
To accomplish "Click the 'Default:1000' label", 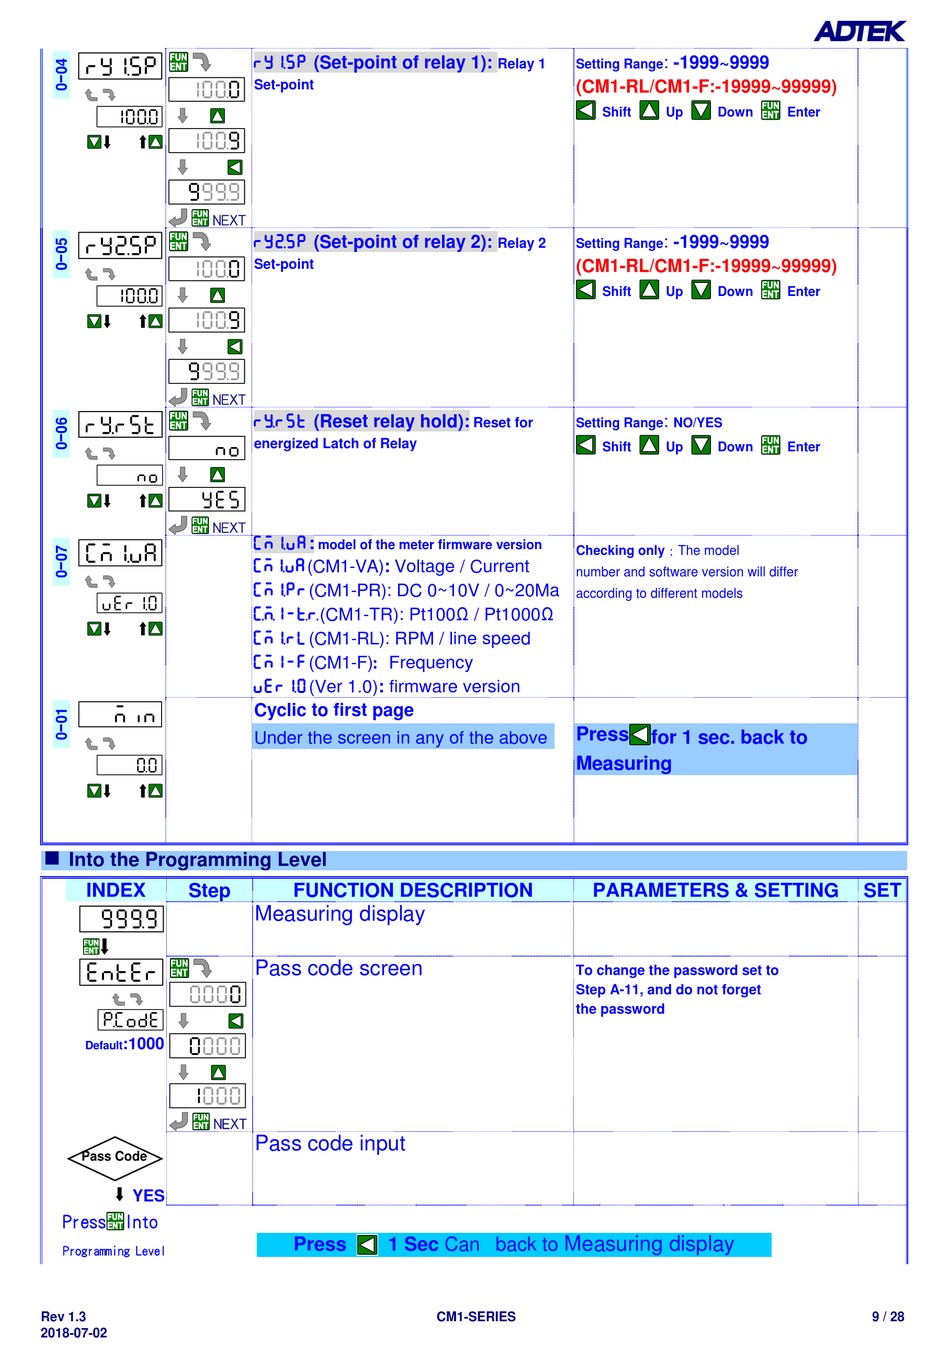I will (x=125, y=1044).
